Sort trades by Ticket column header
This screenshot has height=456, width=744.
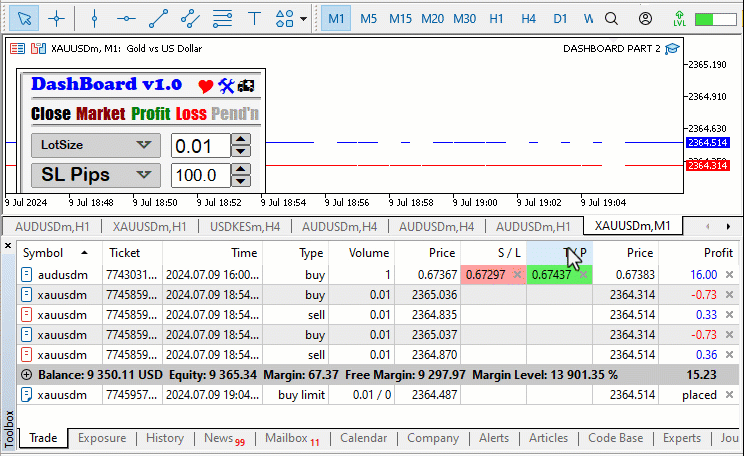click(x=132, y=253)
